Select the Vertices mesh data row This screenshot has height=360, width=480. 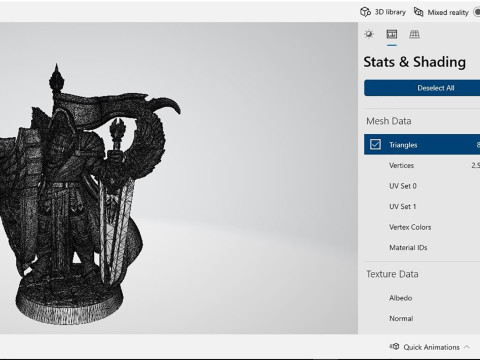pyautogui.click(x=422, y=165)
